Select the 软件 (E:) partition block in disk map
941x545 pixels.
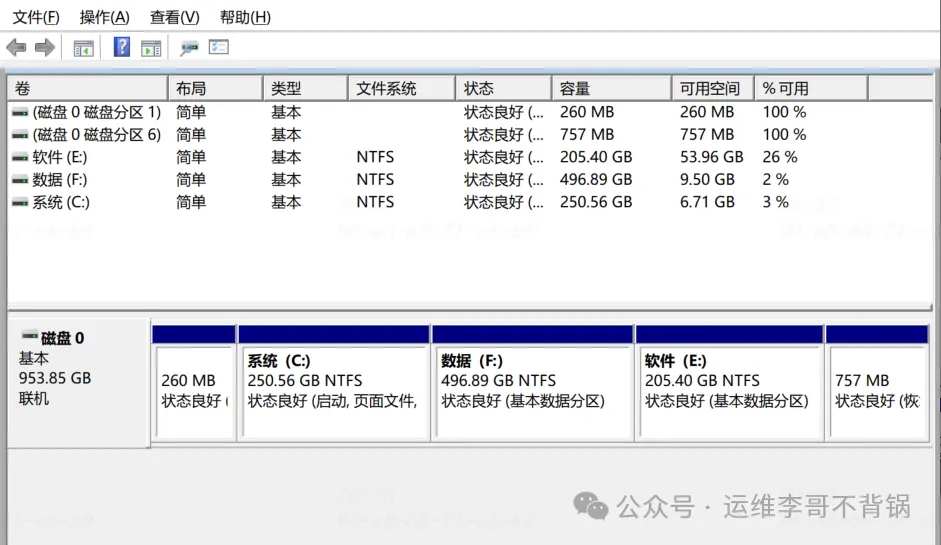[729, 391]
